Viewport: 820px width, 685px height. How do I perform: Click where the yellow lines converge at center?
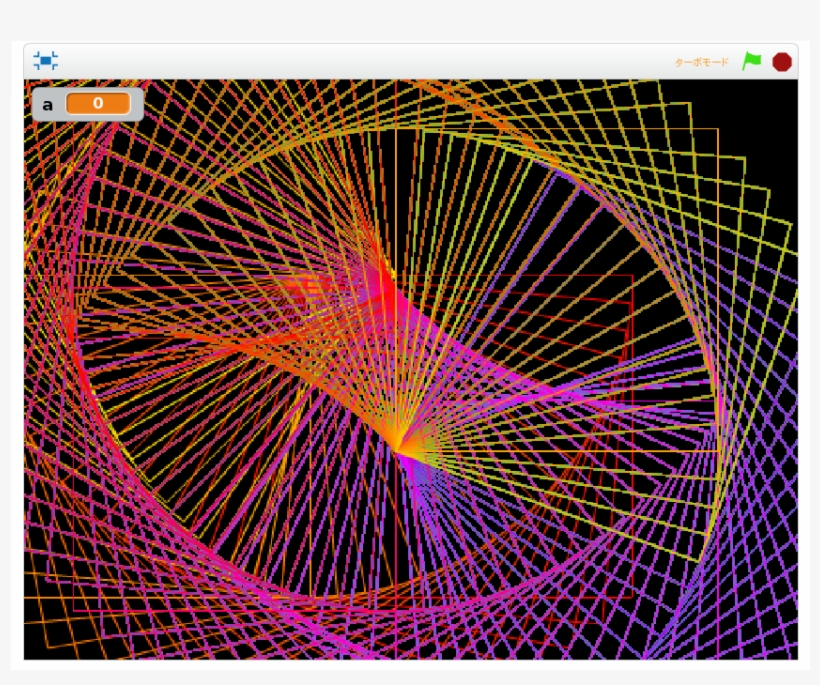tap(399, 451)
